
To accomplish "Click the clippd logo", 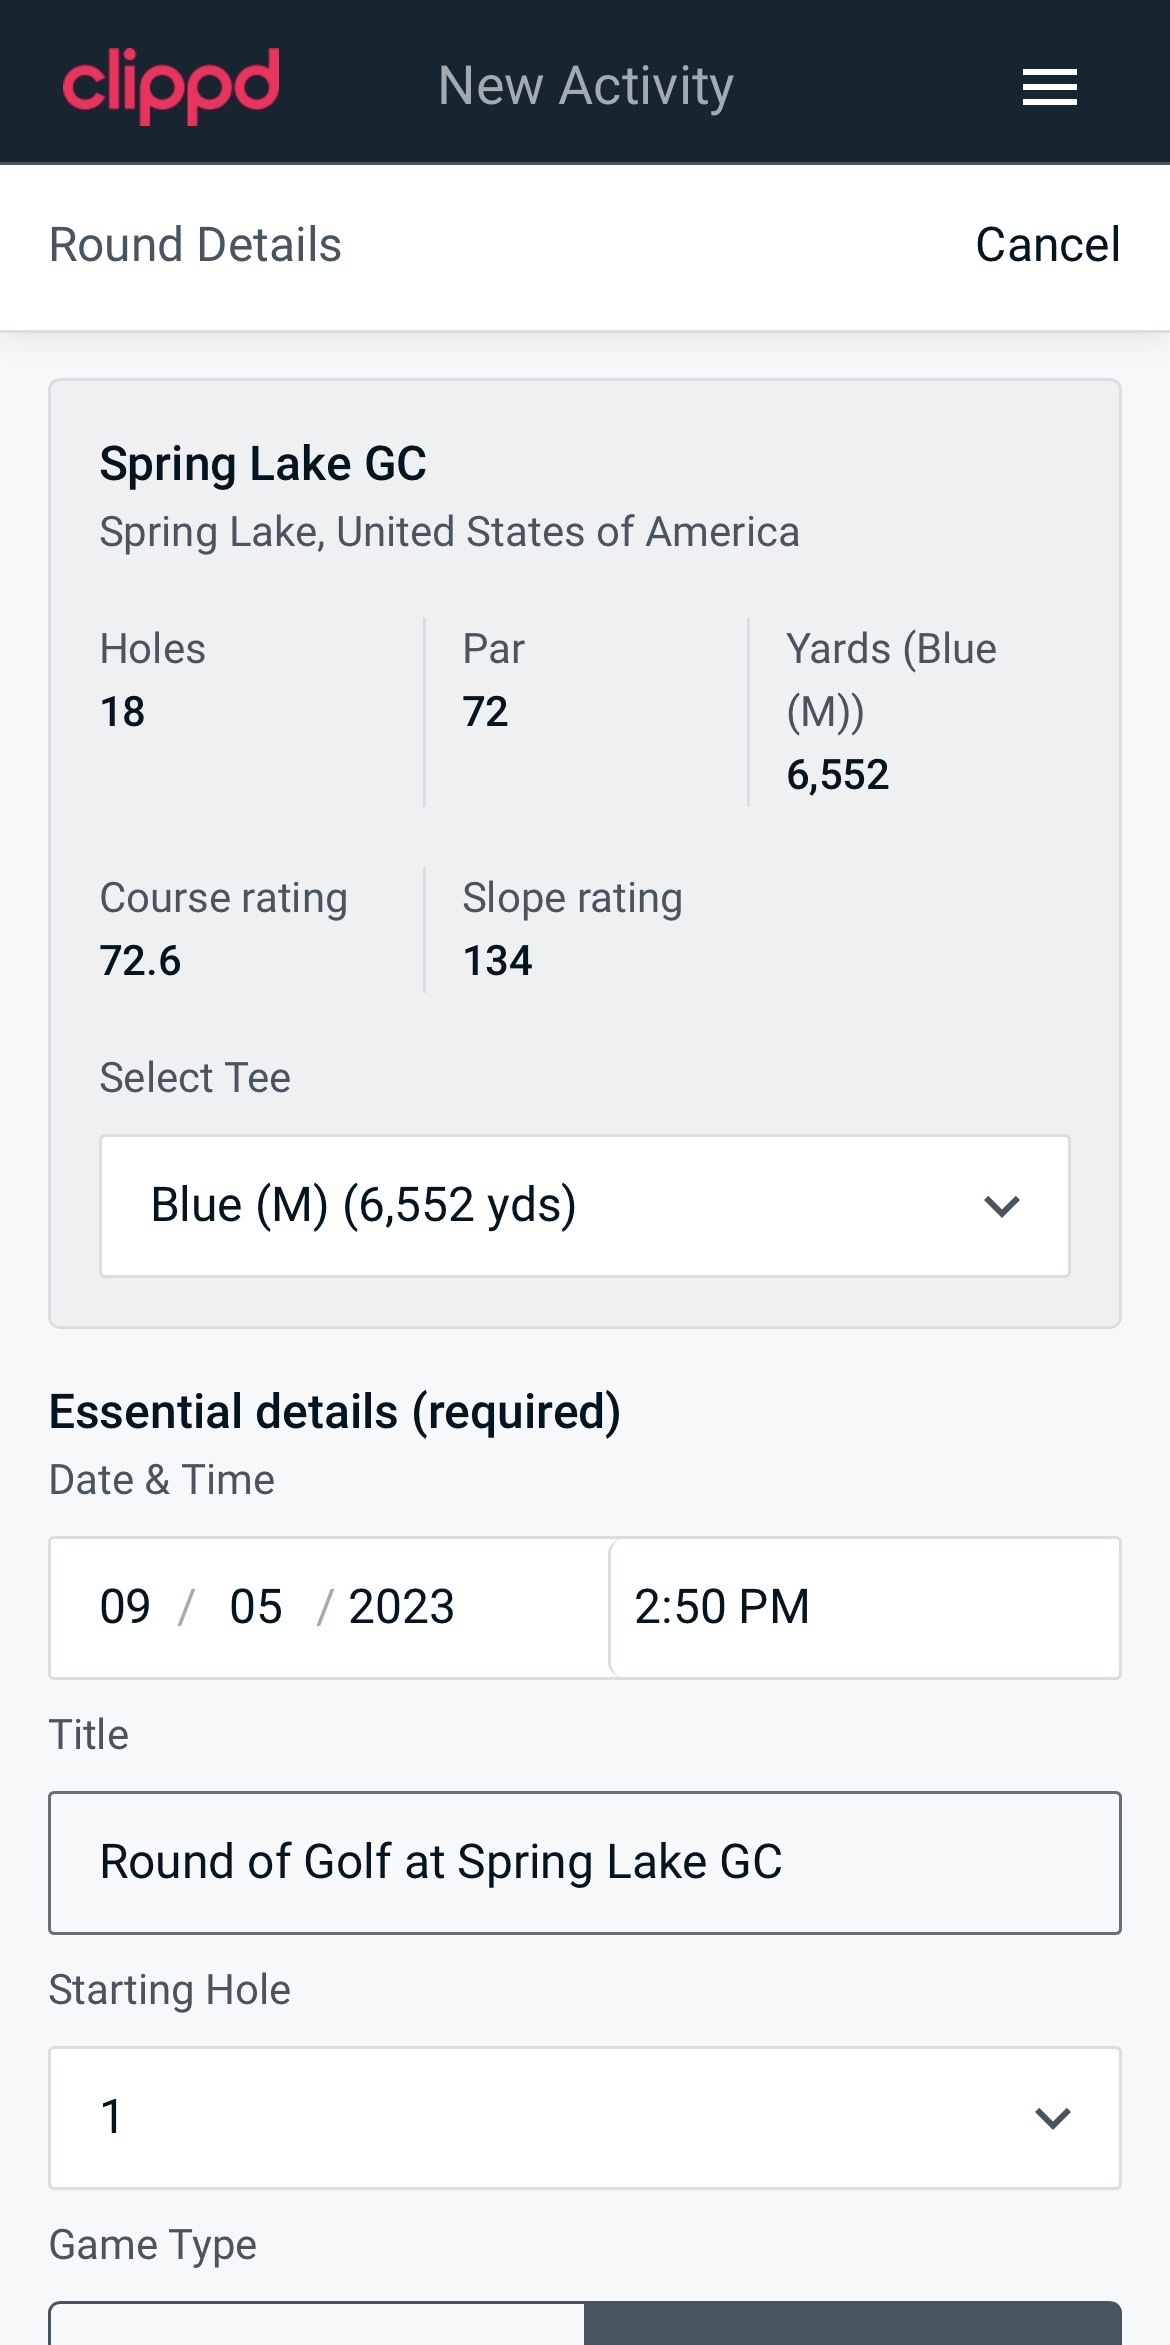I will [x=171, y=85].
